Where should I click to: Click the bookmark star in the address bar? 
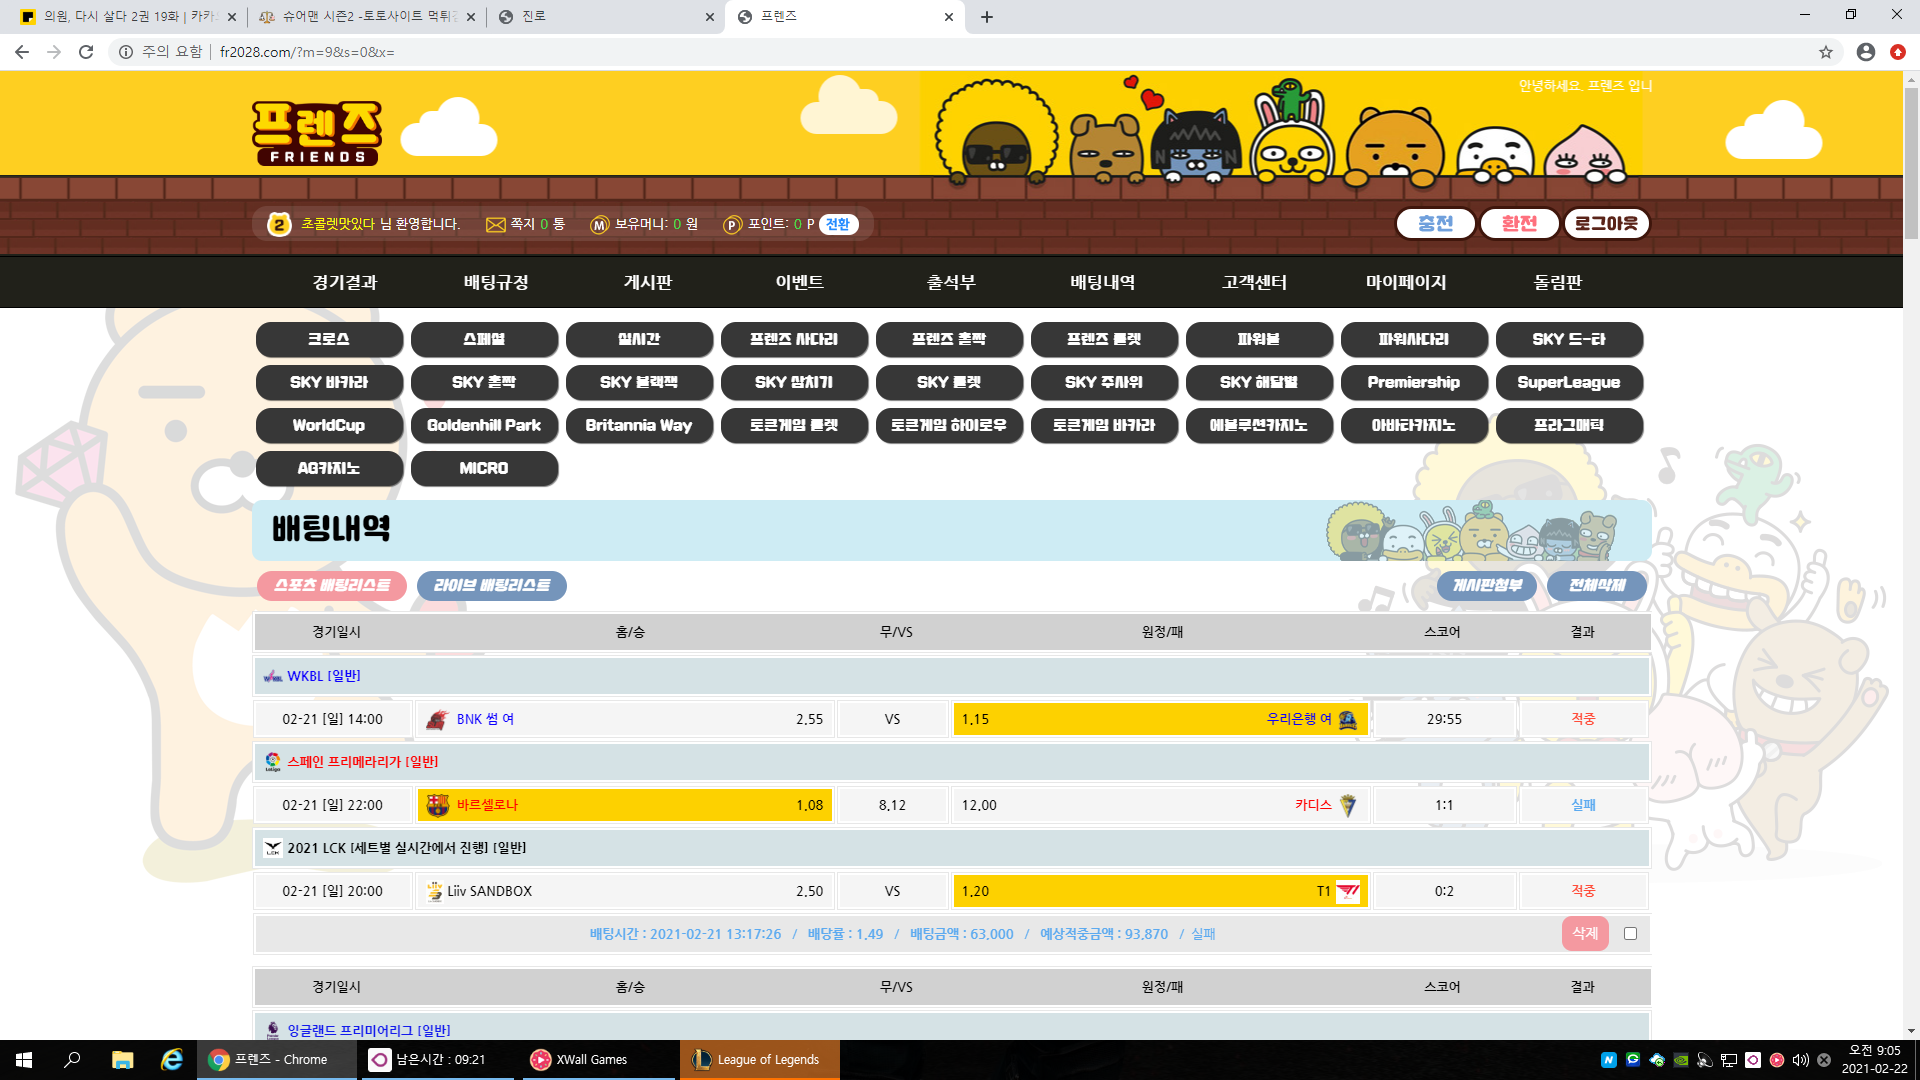(x=1826, y=52)
